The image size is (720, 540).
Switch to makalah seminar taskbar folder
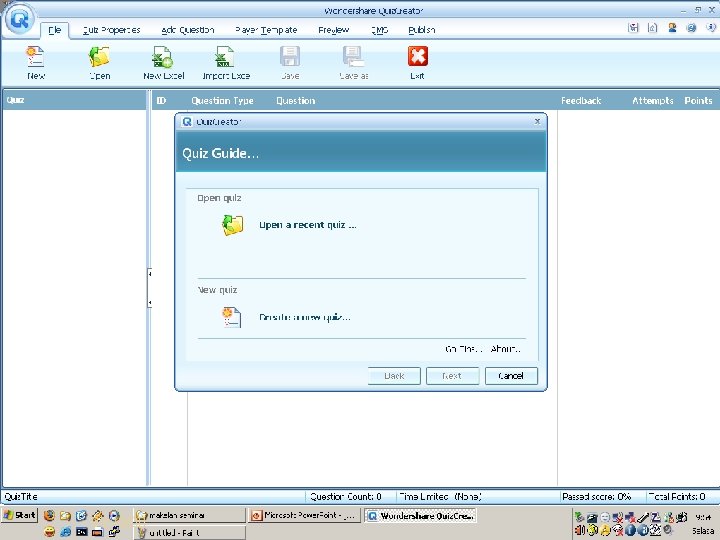189,516
